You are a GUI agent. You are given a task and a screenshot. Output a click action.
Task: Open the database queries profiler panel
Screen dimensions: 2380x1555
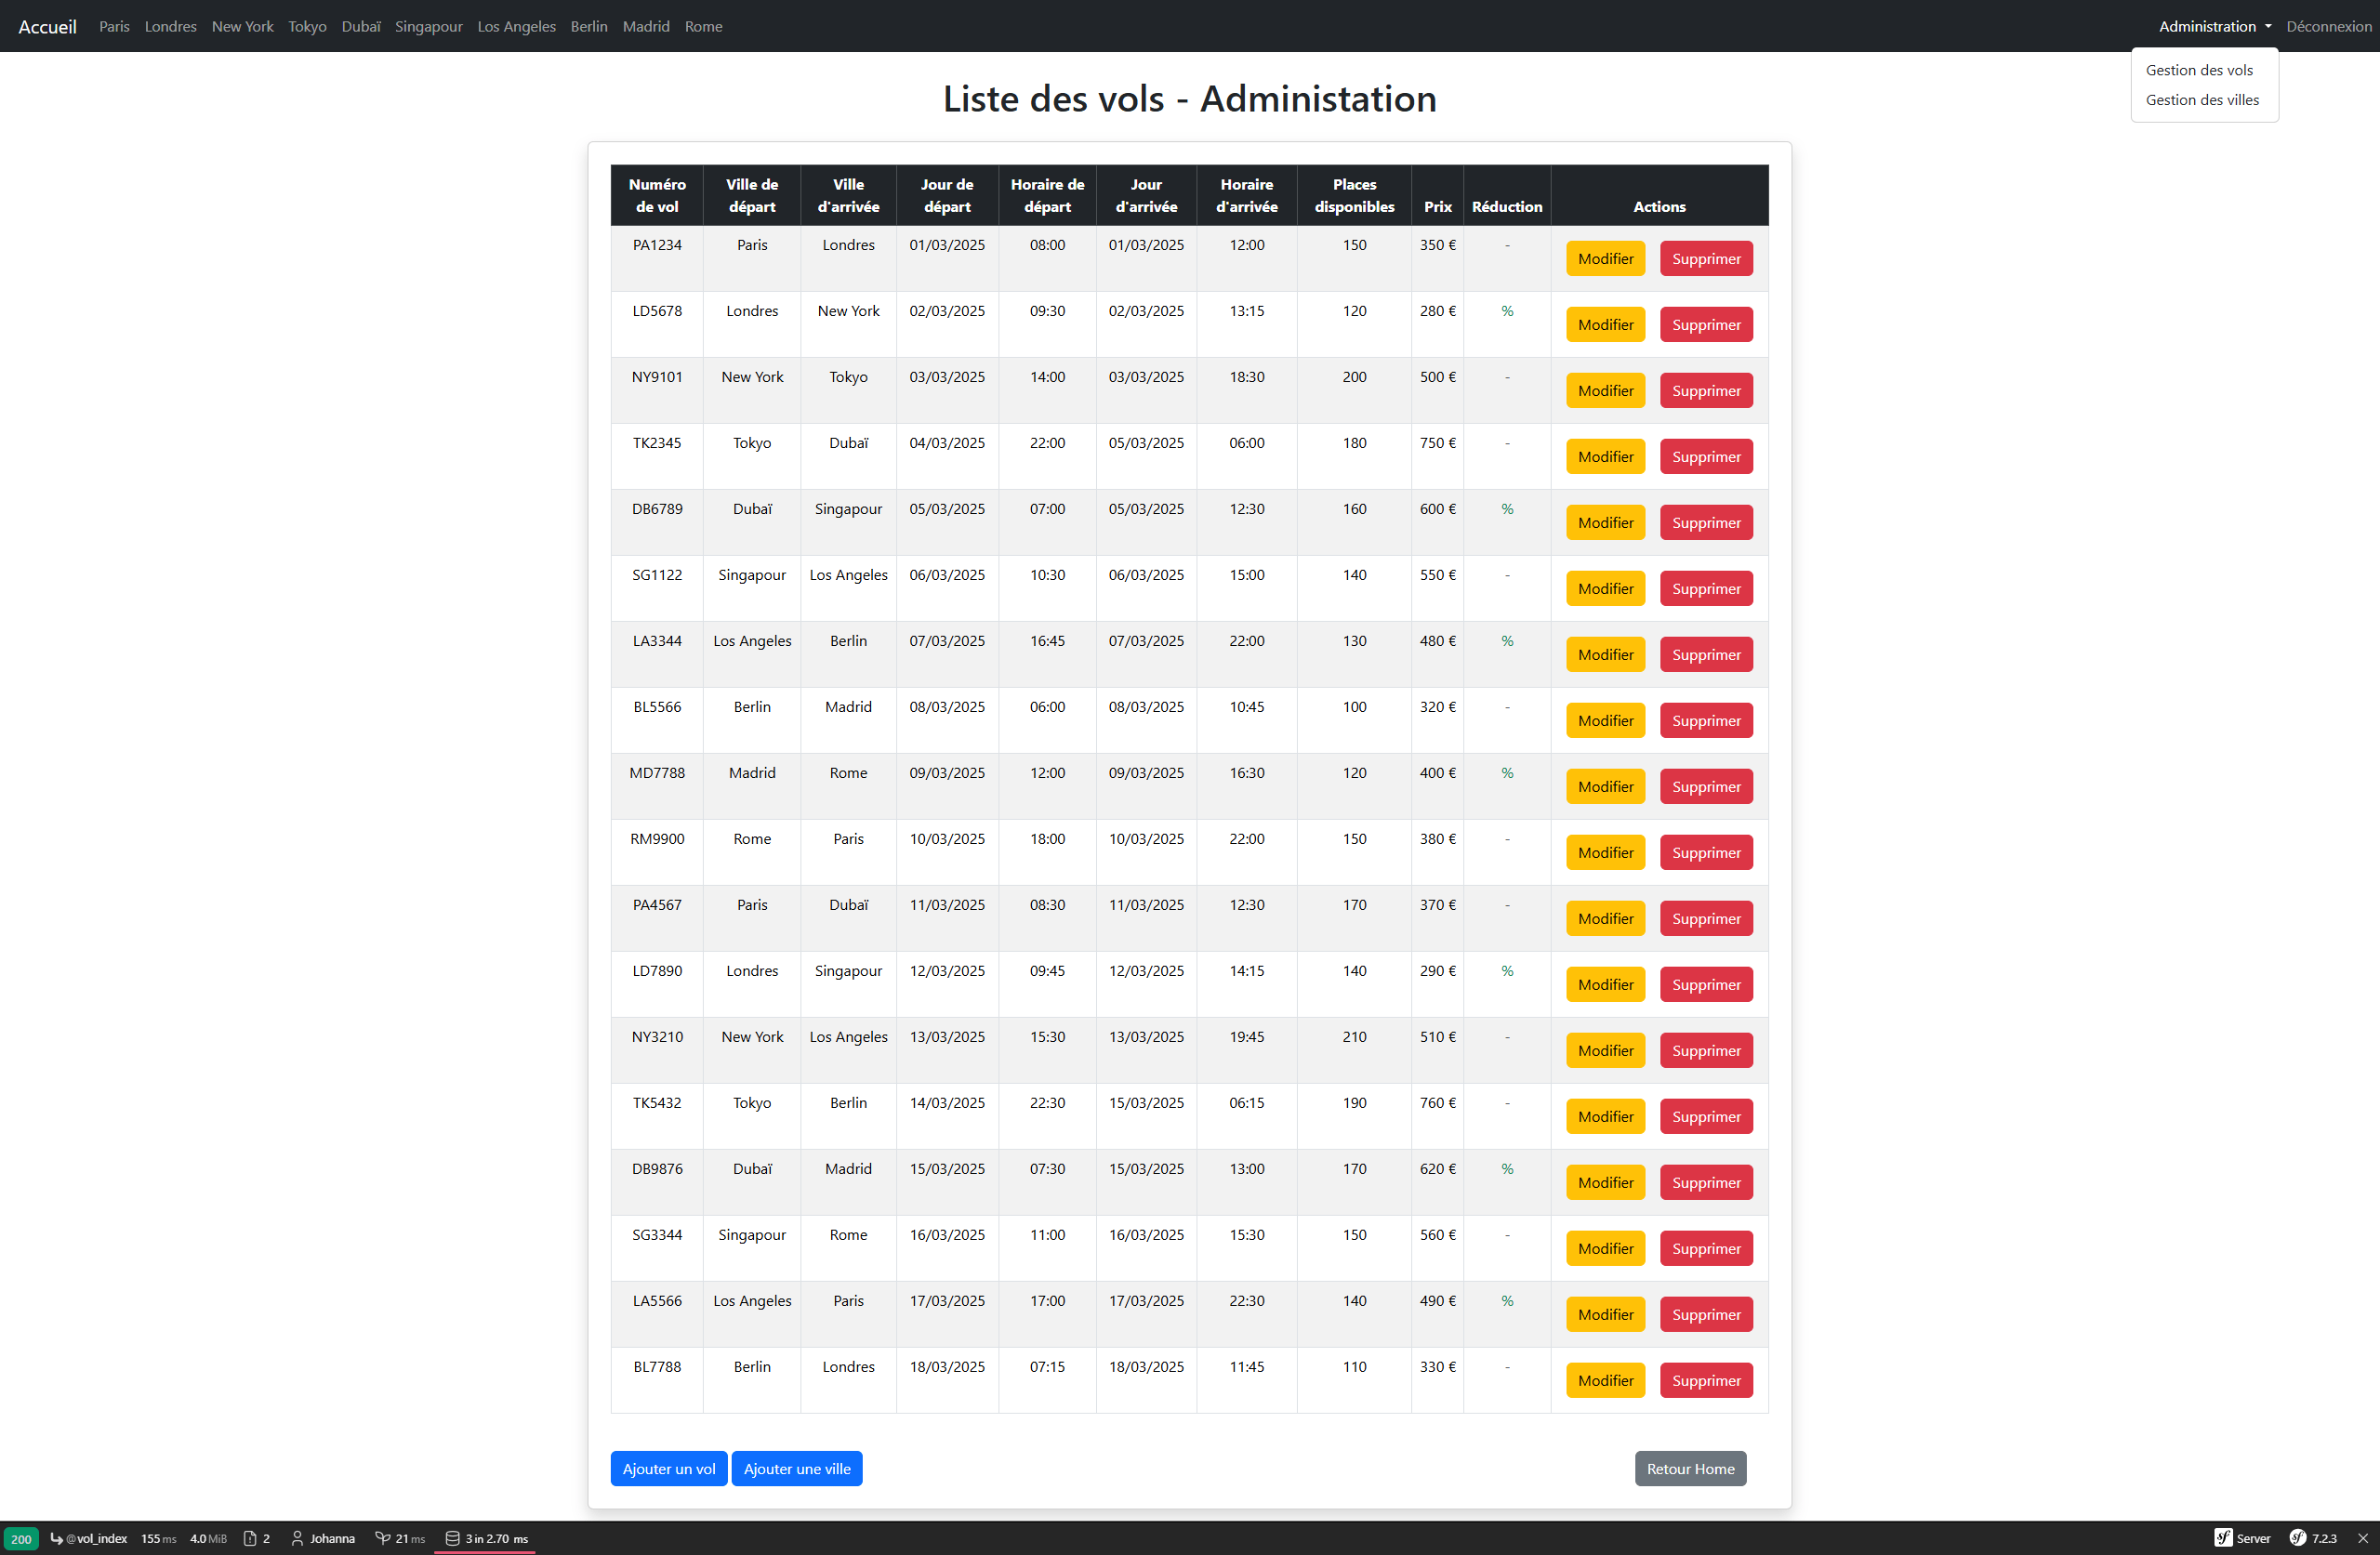486,1538
